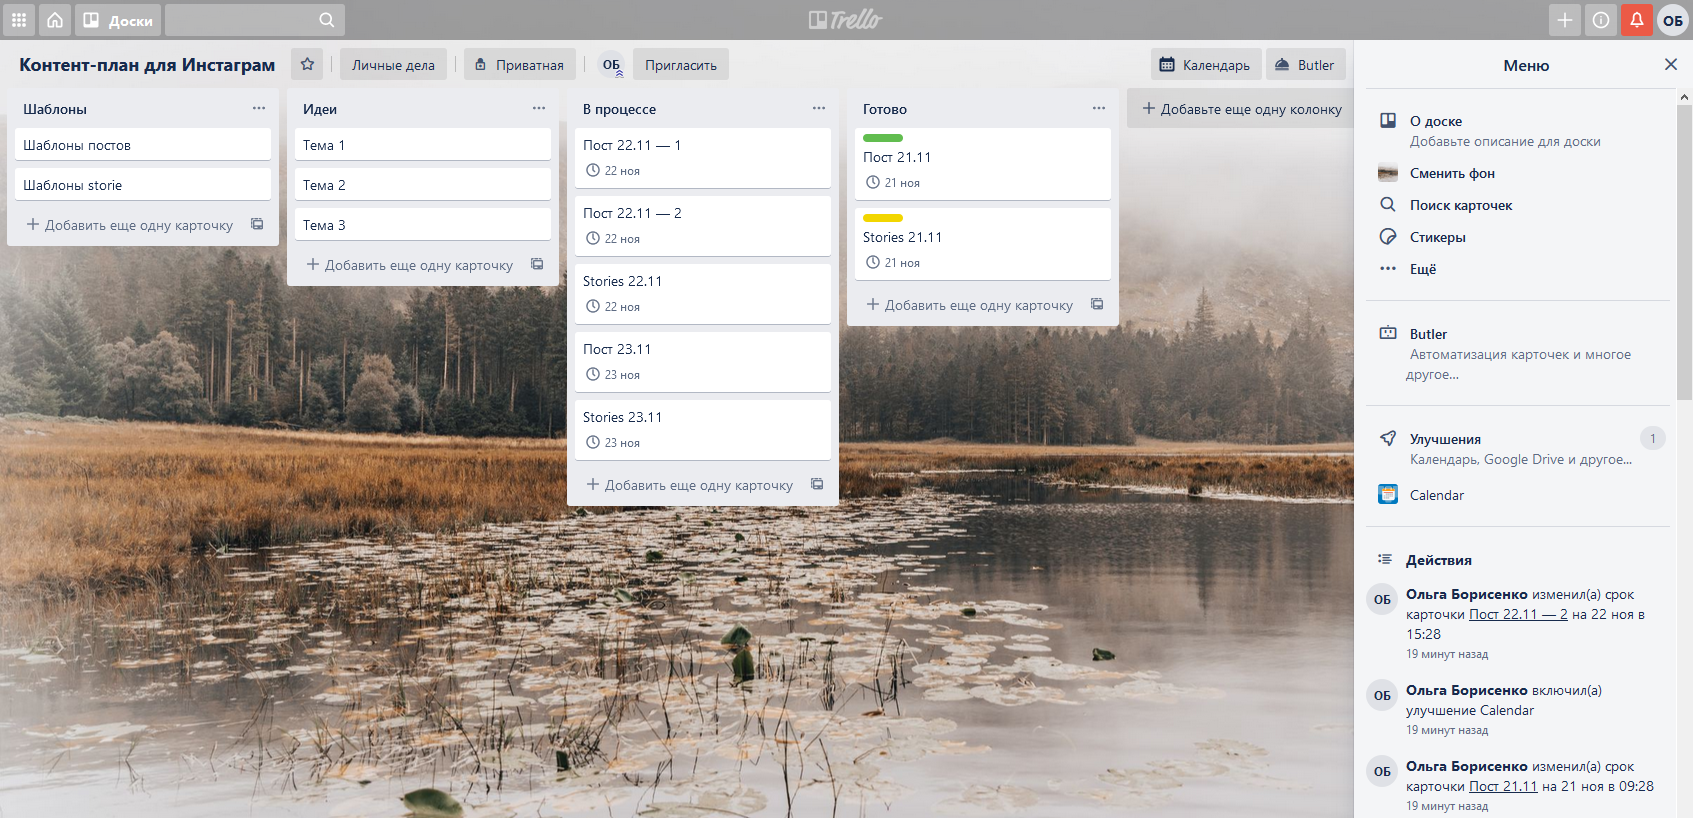Open the Stories 22.11 card
1693x818 pixels.
(x=703, y=293)
